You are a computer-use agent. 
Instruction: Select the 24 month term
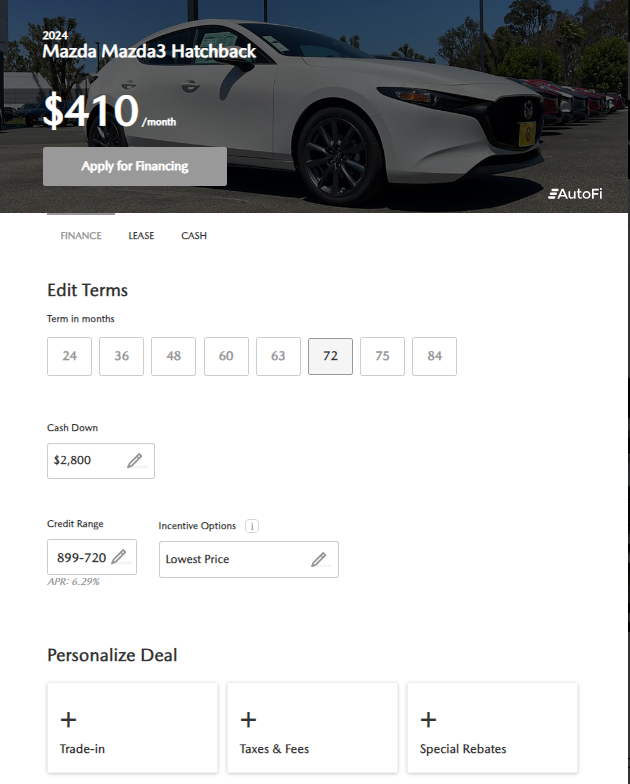pyautogui.click(x=70, y=356)
